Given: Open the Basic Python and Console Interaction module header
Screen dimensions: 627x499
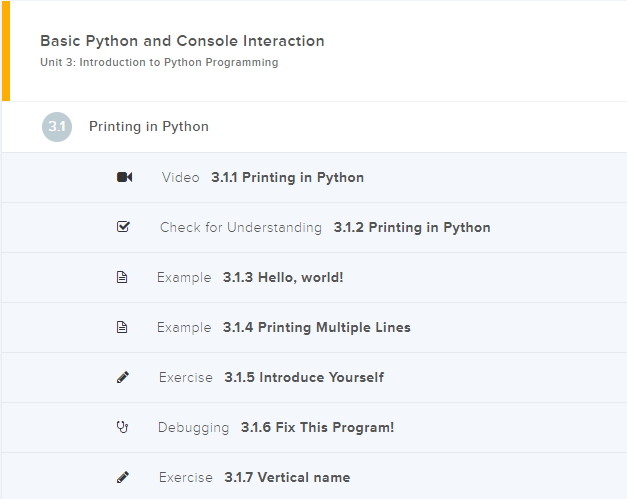Looking at the screenshot, I should click(x=182, y=41).
